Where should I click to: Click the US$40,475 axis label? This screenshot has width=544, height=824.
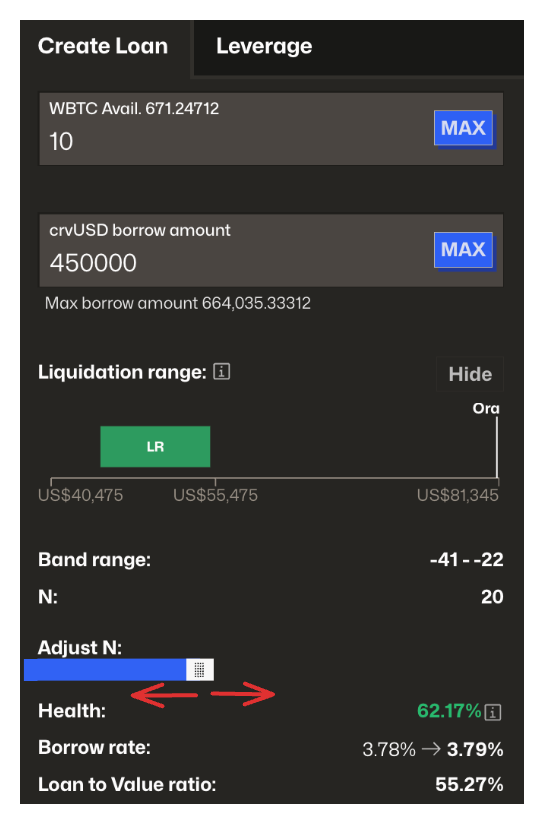[80, 495]
